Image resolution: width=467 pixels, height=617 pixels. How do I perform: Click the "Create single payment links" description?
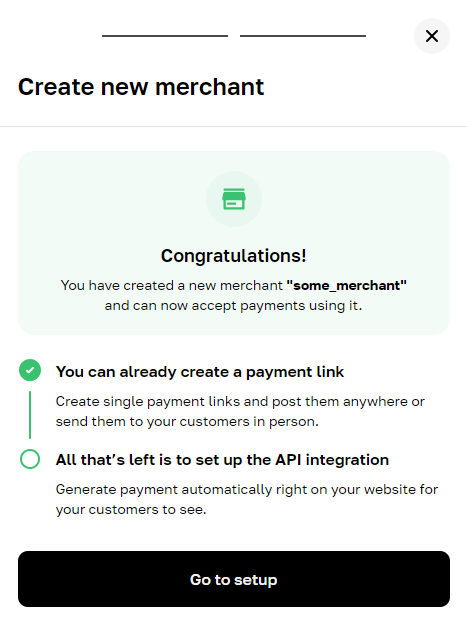tap(240, 411)
